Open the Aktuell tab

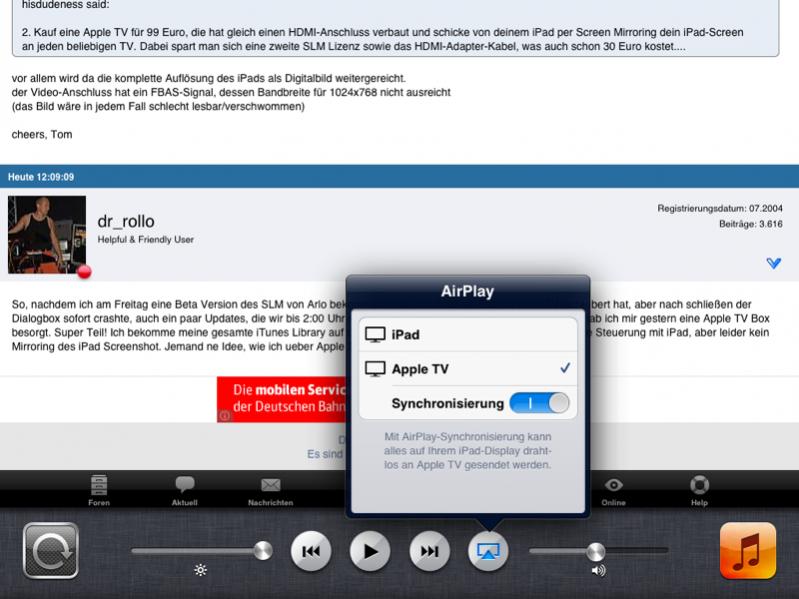pyautogui.click(x=184, y=490)
